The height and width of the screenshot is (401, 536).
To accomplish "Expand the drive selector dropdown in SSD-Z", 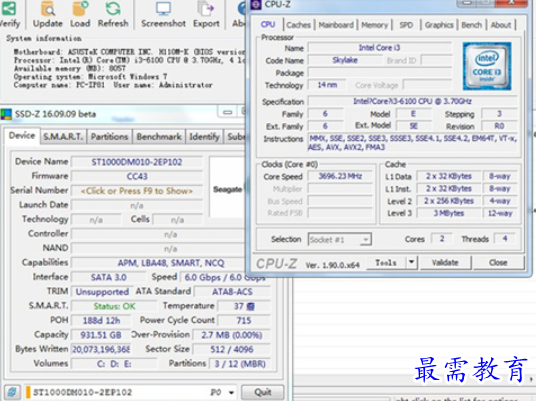I will click(x=231, y=392).
